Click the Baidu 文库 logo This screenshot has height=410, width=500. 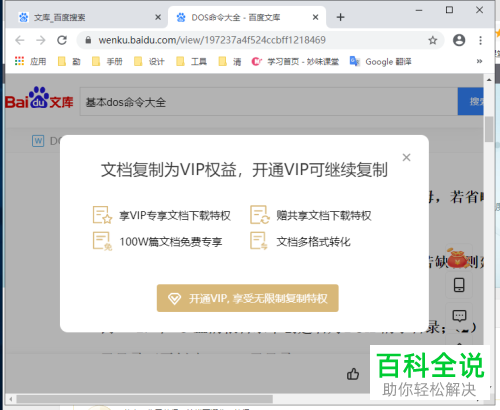(x=39, y=98)
